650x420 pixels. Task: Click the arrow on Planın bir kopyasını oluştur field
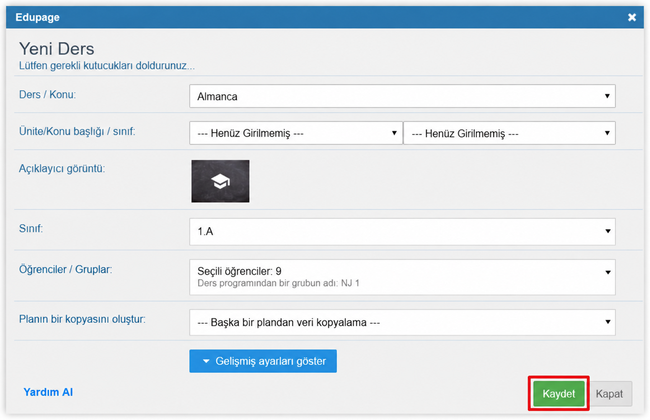pos(607,322)
